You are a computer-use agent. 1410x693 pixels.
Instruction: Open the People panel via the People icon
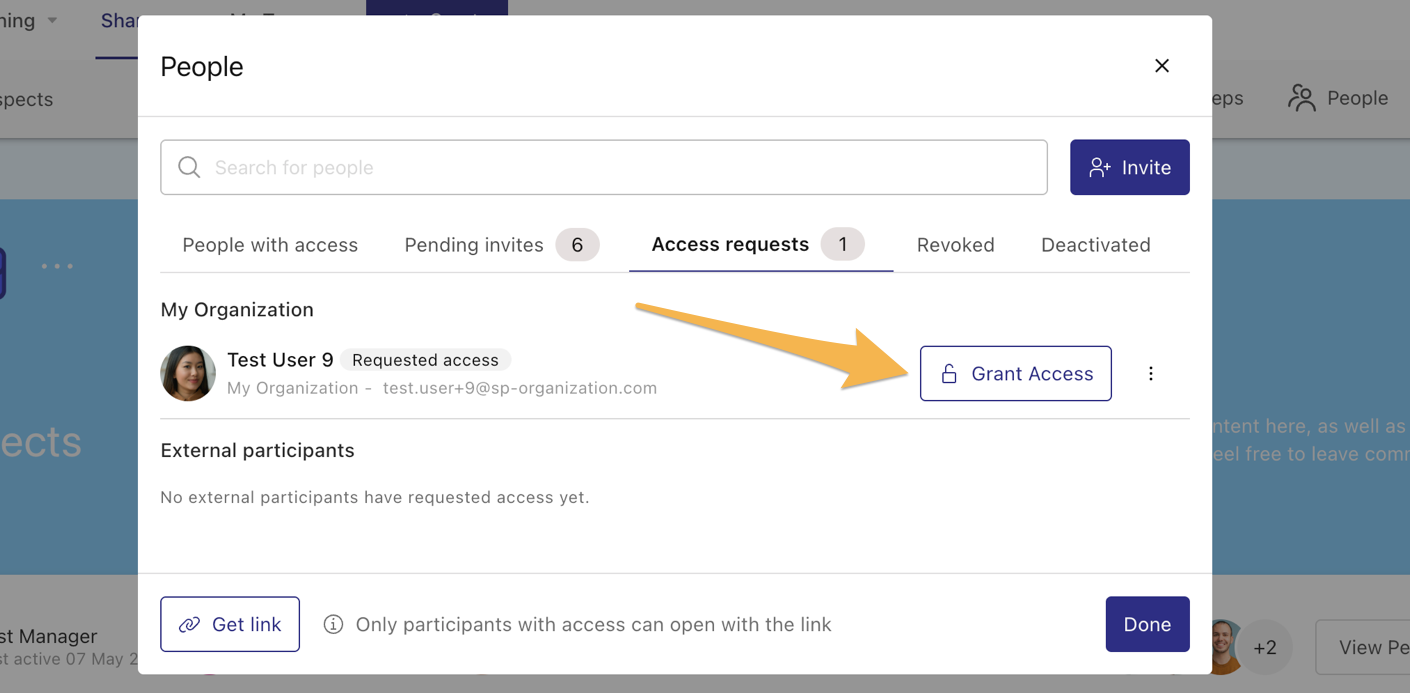tap(1301, 97)
